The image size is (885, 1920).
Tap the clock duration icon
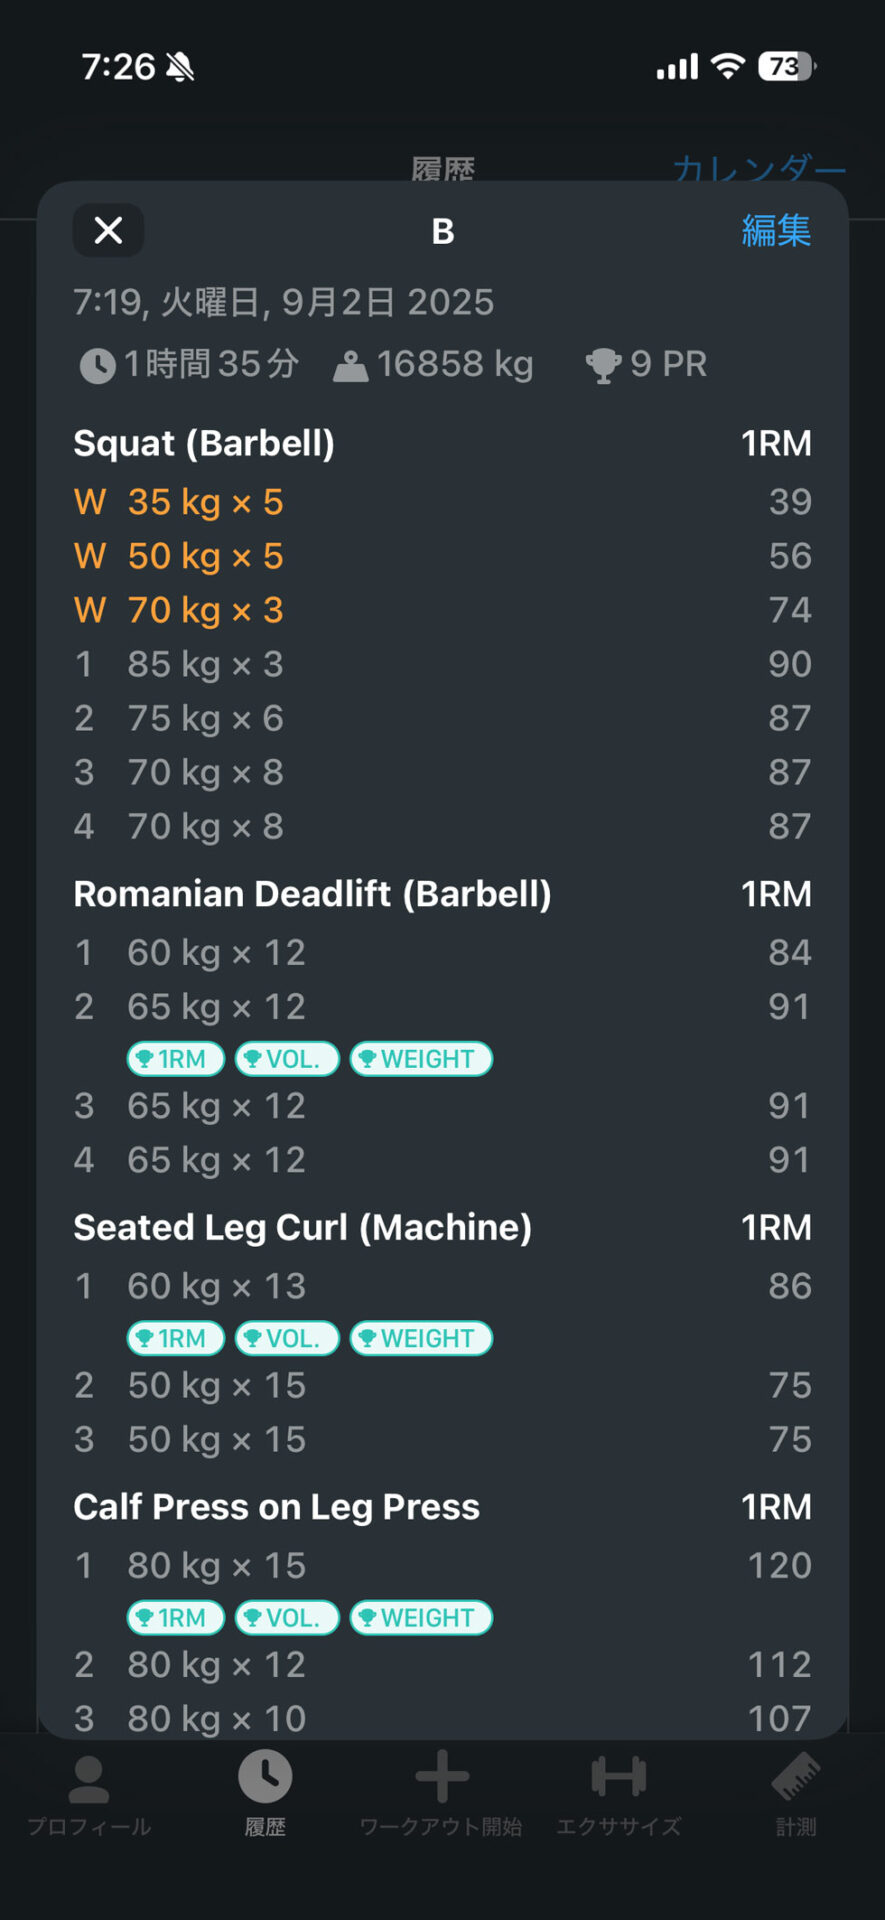pyautogui.click(x=97, y=365)
